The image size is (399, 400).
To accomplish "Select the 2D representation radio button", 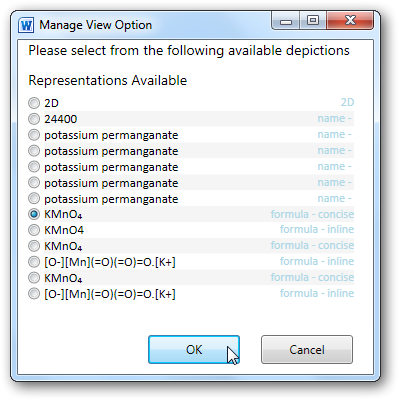I will pos(34,103).
